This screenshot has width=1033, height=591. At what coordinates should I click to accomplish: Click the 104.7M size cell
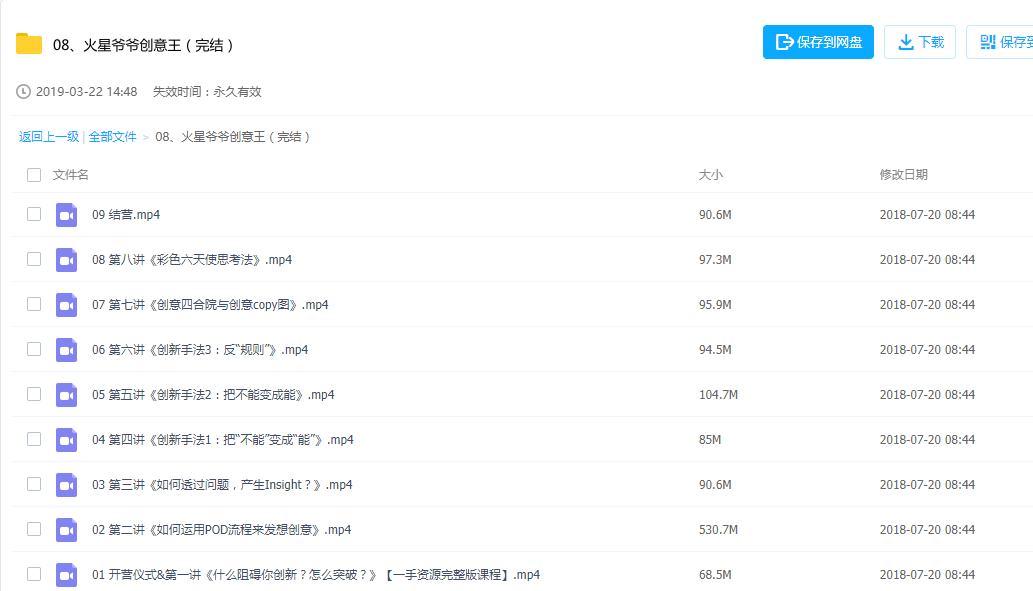[718, 395]
